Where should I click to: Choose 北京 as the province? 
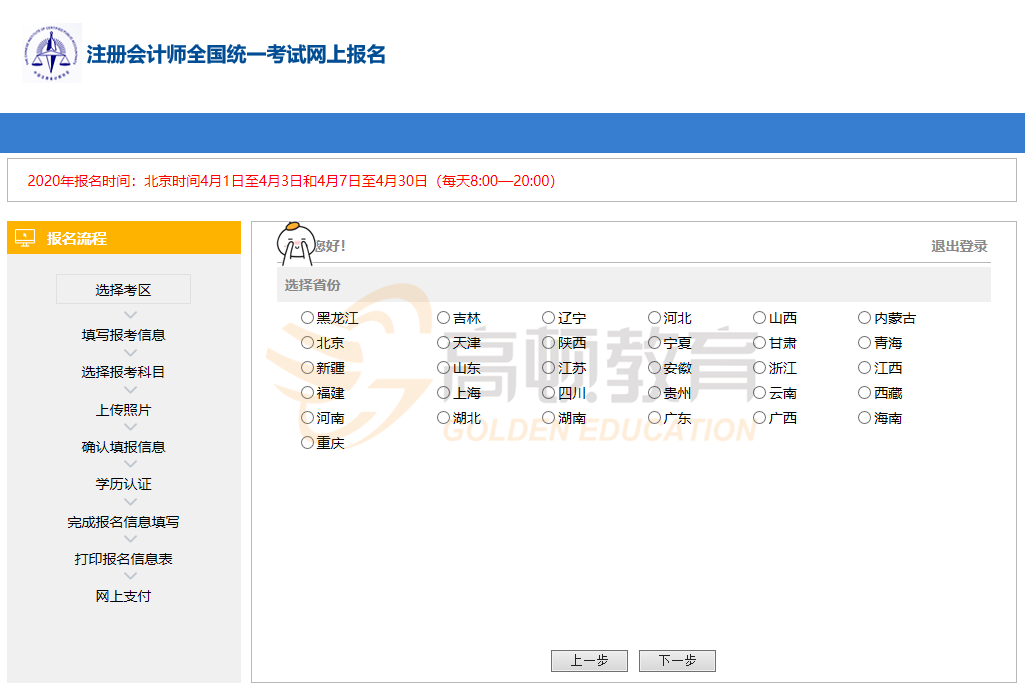tap(308, 343)
